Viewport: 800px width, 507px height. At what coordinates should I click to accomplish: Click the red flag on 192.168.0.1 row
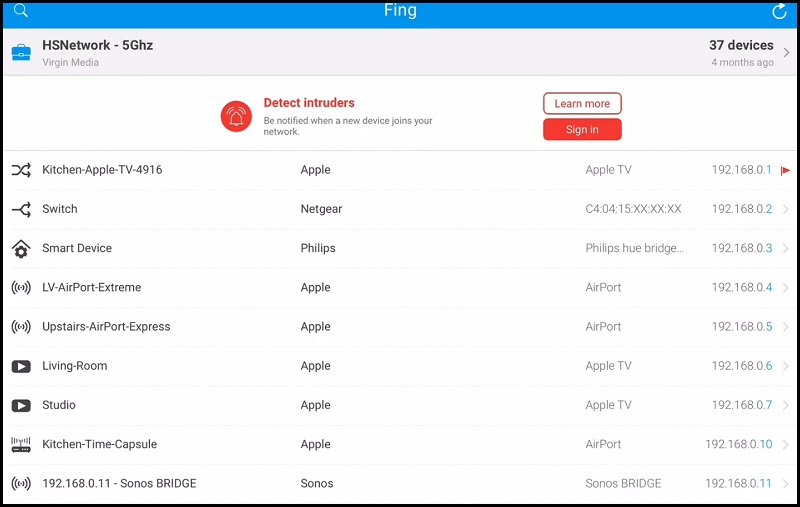[x=785, y=170]
